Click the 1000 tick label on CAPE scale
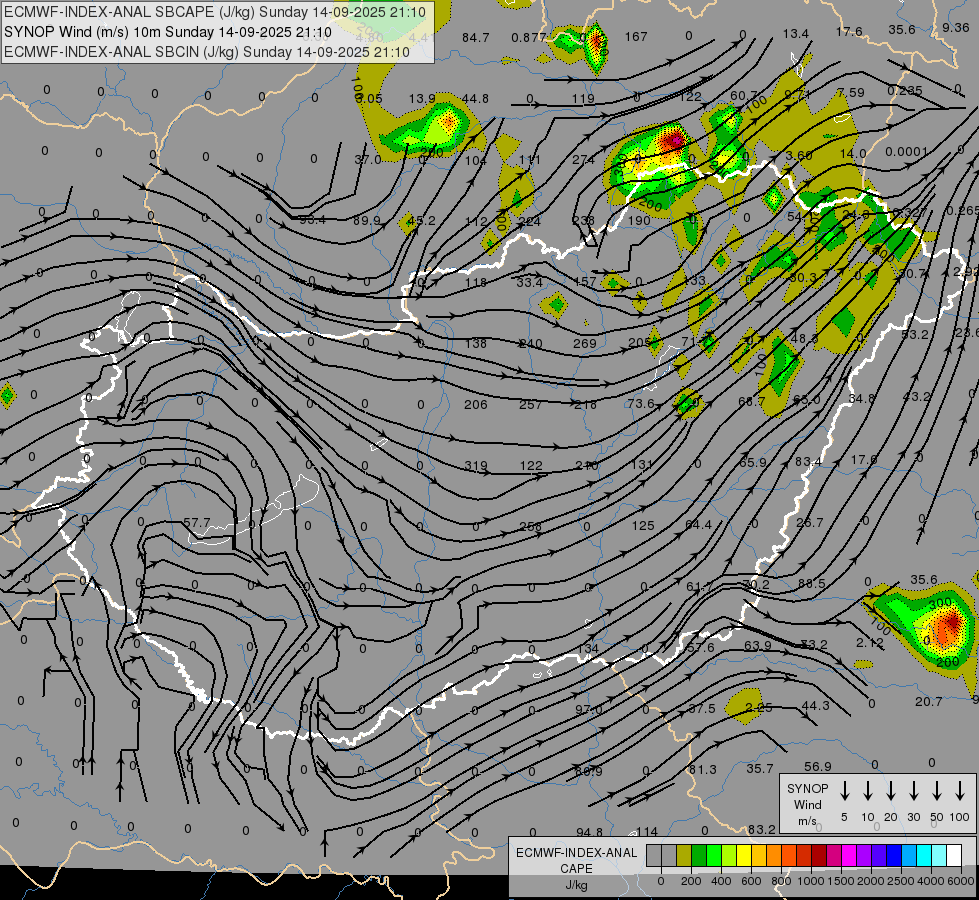 click(x=810, y=881)
